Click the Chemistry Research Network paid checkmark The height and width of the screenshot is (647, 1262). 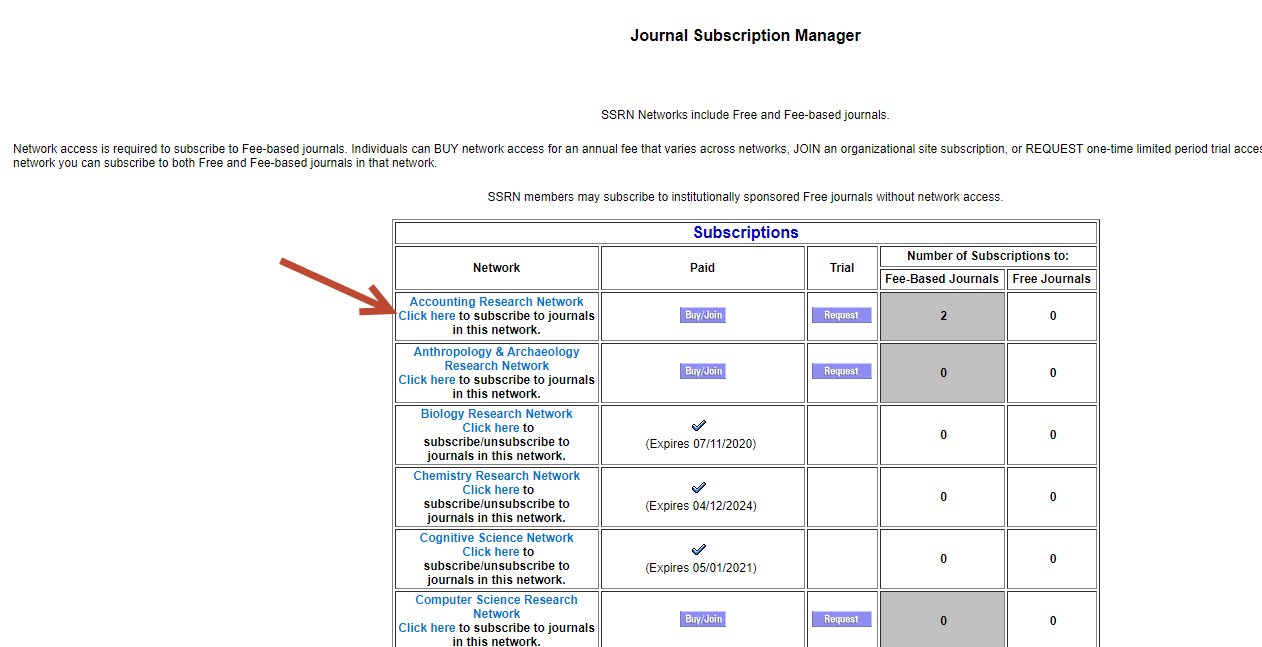click(x=699, y=488)
